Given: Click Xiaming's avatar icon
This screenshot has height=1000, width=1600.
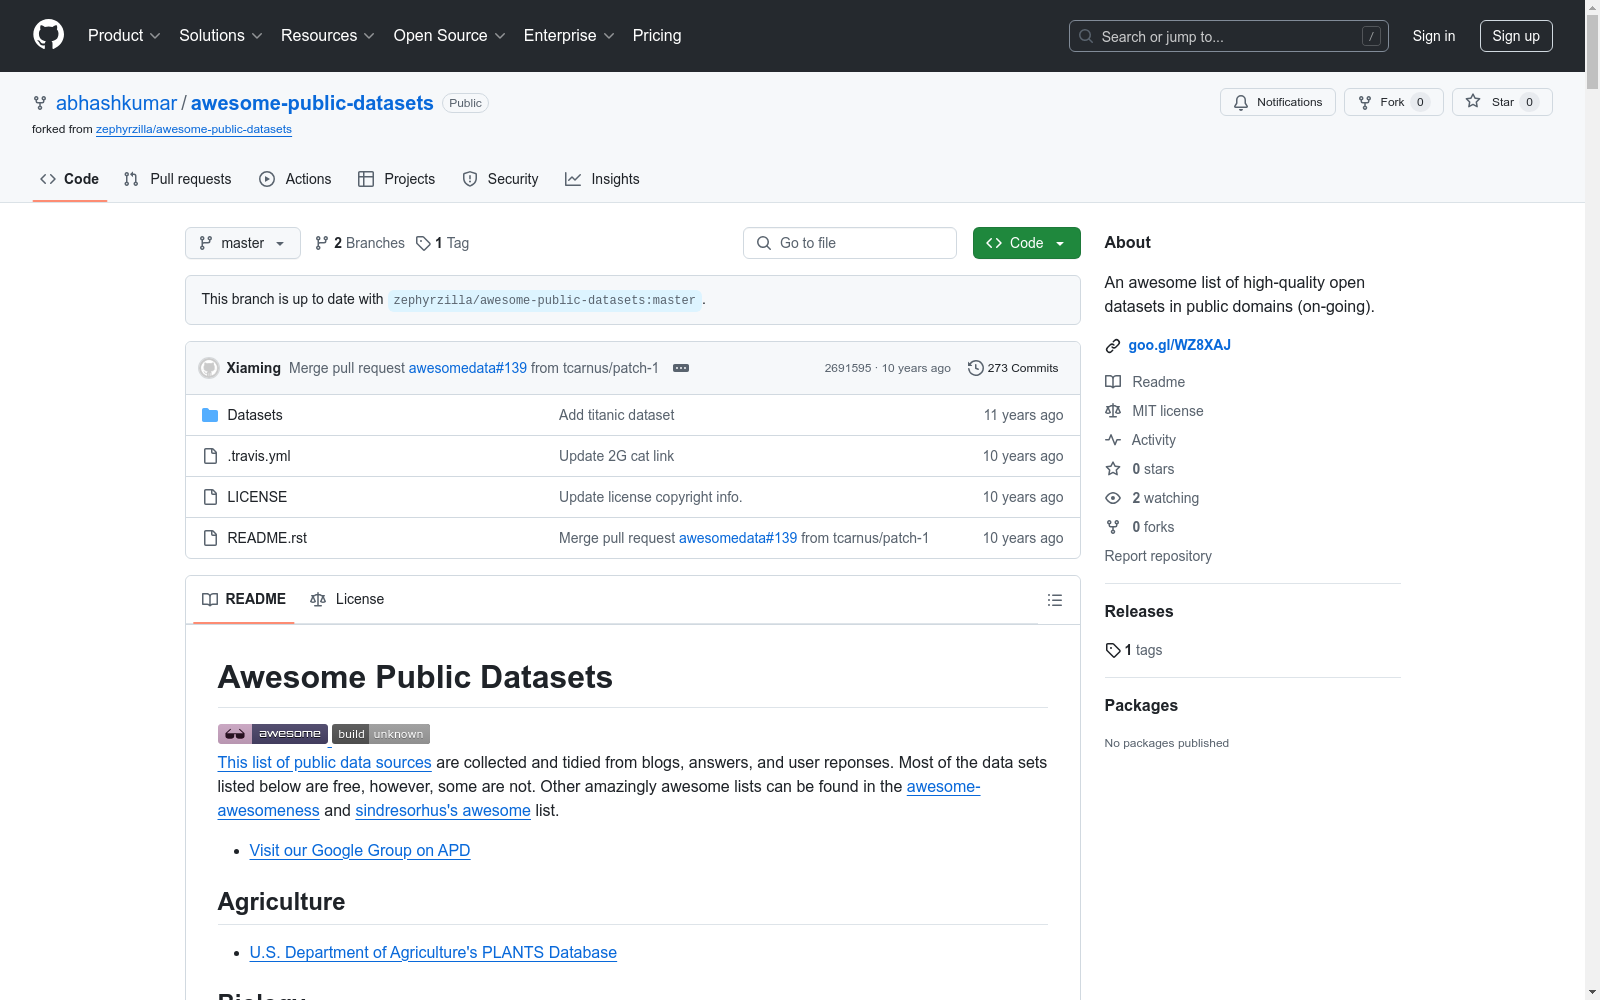Looking at the screenshot, I should pyautogui.click(x=209, y=368).
